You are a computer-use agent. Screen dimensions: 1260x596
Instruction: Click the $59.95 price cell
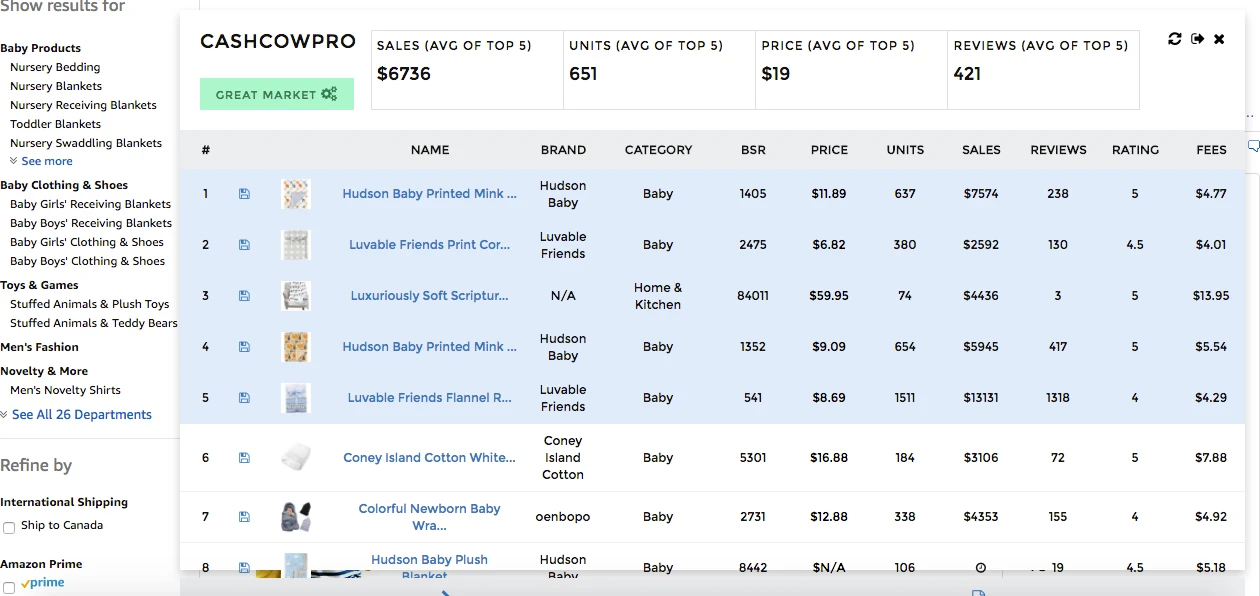tap(829, 296)
